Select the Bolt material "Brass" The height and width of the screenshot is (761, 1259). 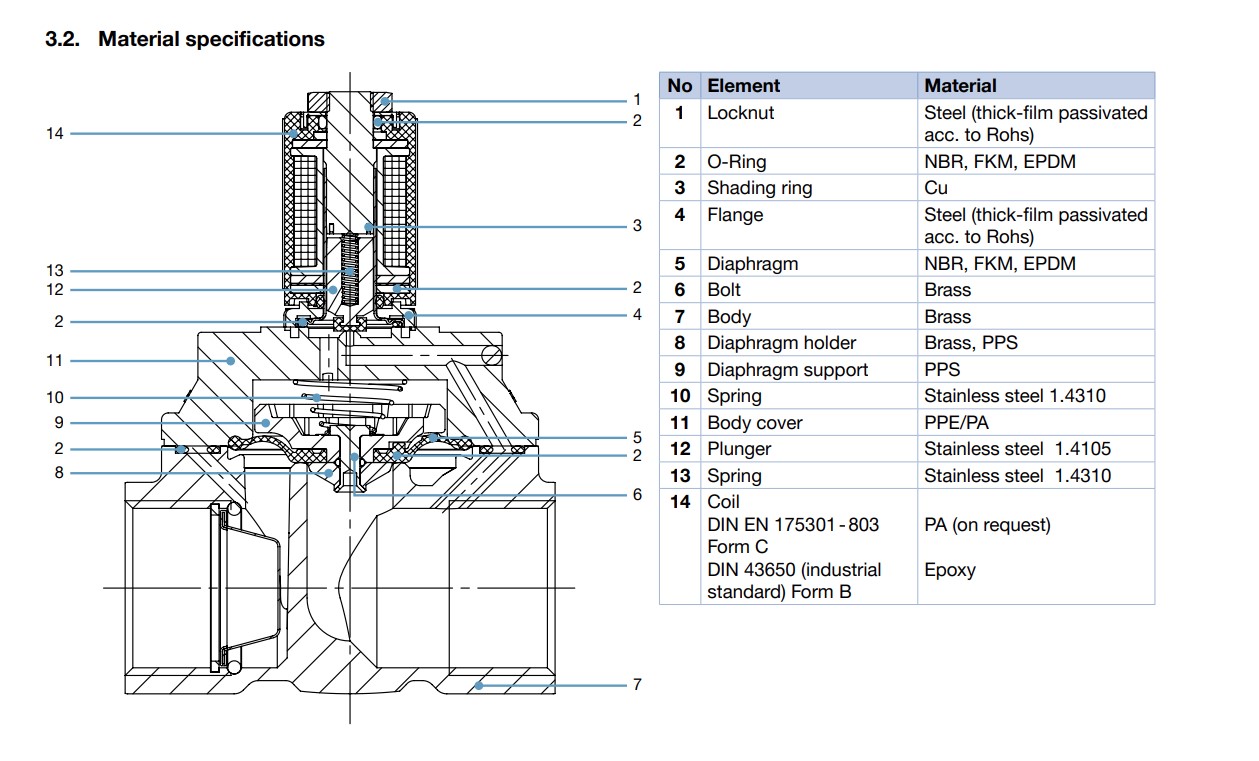948,290
